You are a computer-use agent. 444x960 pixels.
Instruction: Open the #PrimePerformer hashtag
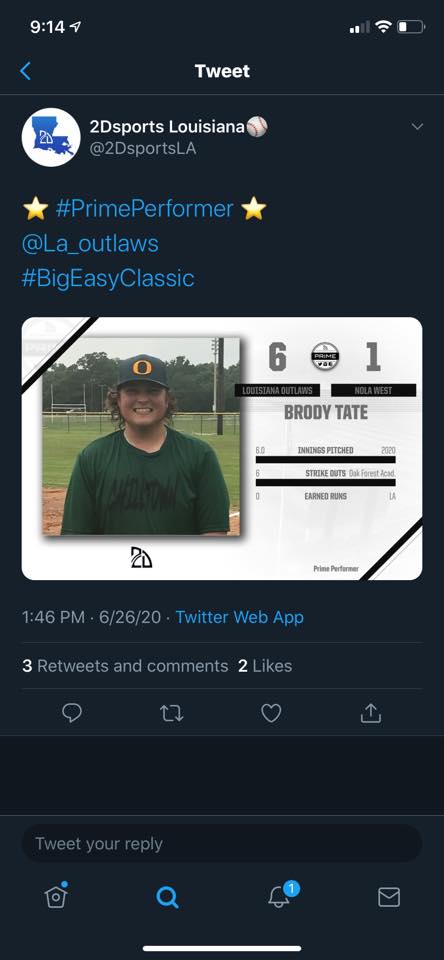pyautogui.click(x=145, y=209)
